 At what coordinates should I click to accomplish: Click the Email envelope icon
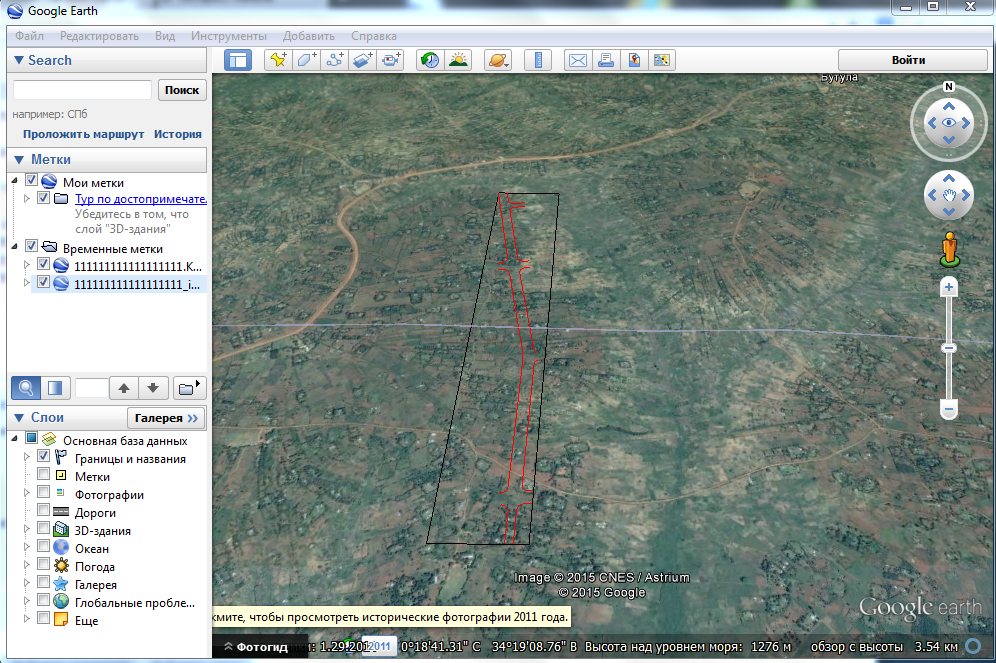click(x=577, y=60)
